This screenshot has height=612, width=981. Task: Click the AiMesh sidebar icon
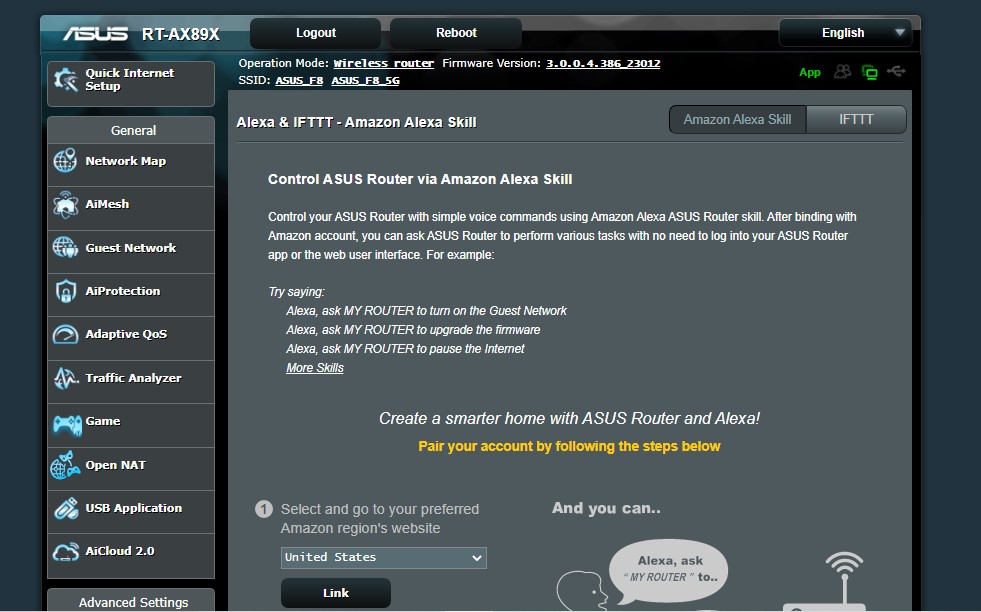click(66, 204)
